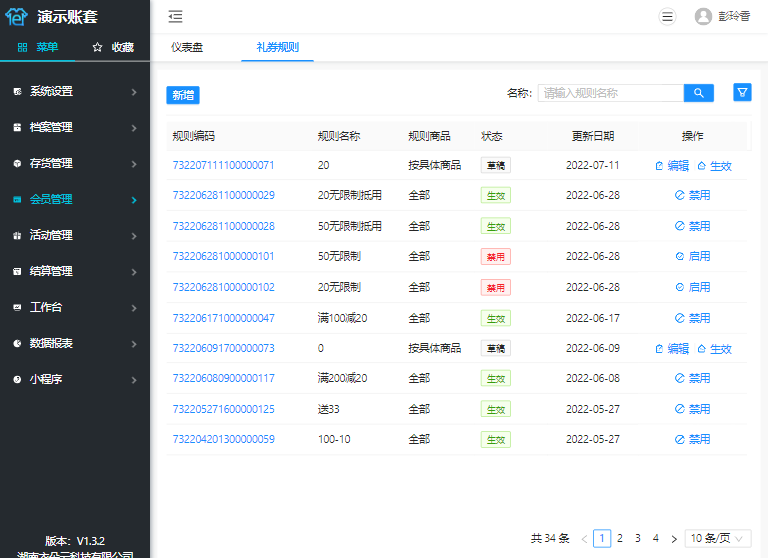The height and width of the screenshot is (558, 768).
Task: Open rule code 732204201300000059
Action: [x=223, y=439]
